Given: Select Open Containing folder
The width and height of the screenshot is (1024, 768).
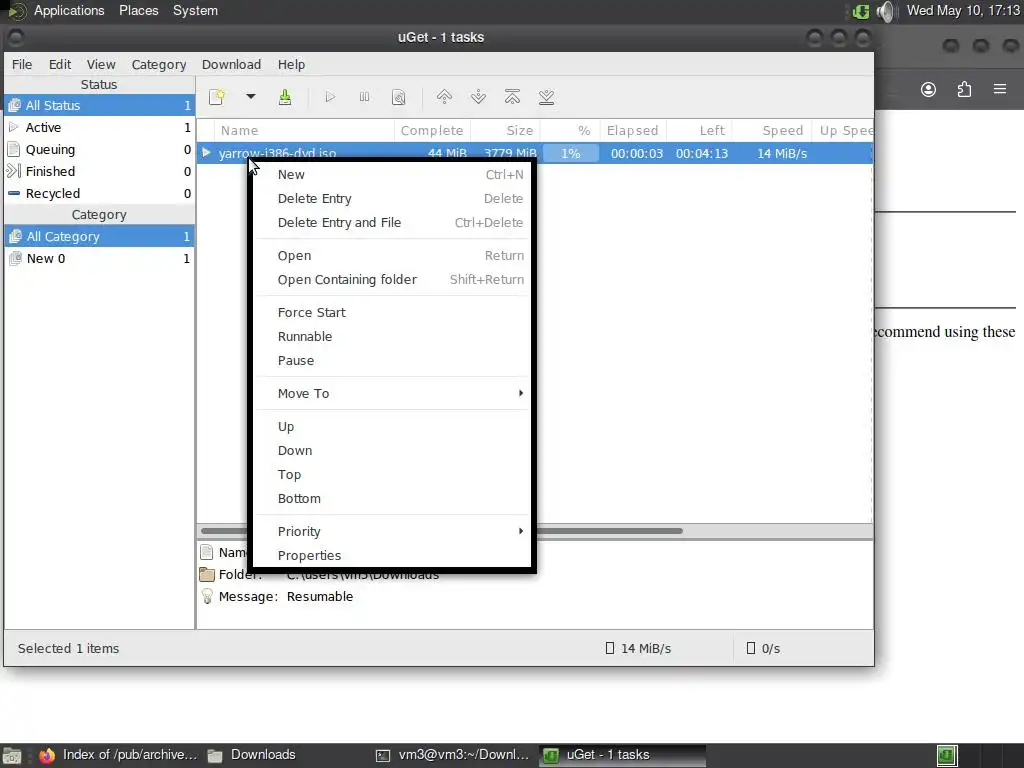Looking at the screenshot, I should click(392, 280).
